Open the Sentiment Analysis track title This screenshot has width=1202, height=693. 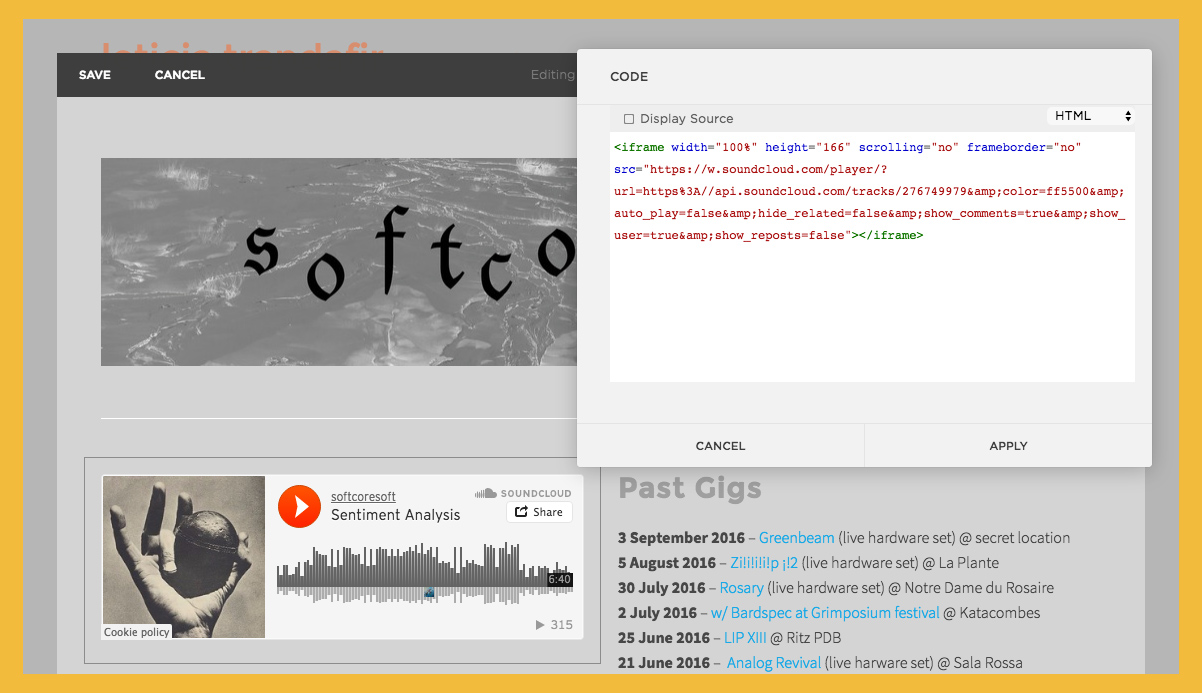[x=395, y=515]
